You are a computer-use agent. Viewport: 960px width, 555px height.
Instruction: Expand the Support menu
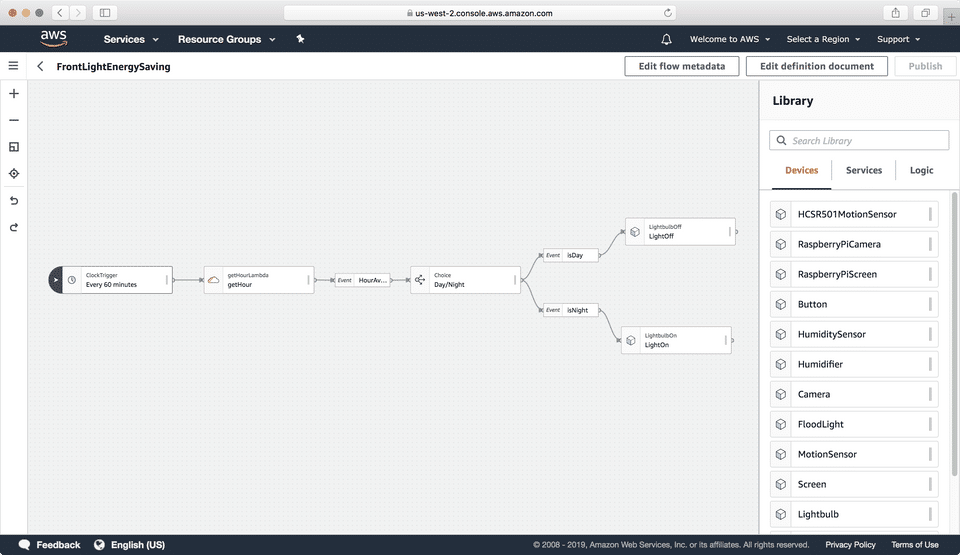click(898, 39)
